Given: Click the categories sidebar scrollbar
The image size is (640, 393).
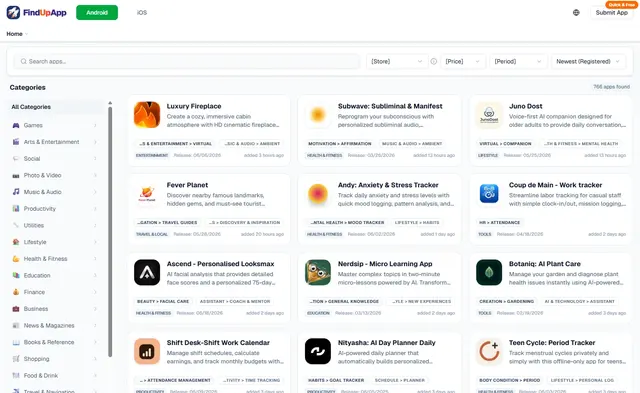Looking at the screenshot, I should [110, 231].
